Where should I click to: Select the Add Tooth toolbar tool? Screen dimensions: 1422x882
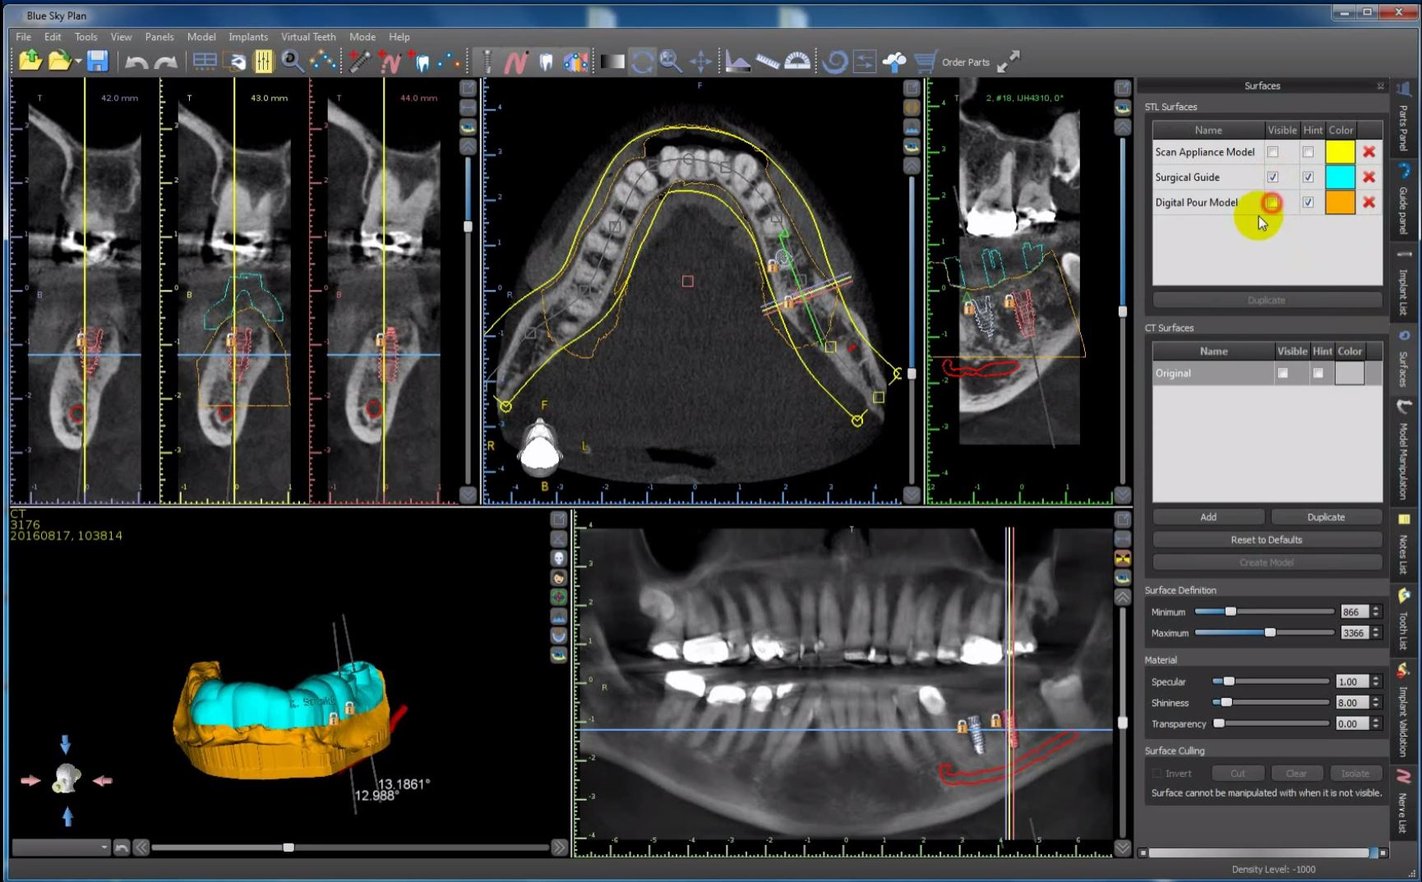423,62
